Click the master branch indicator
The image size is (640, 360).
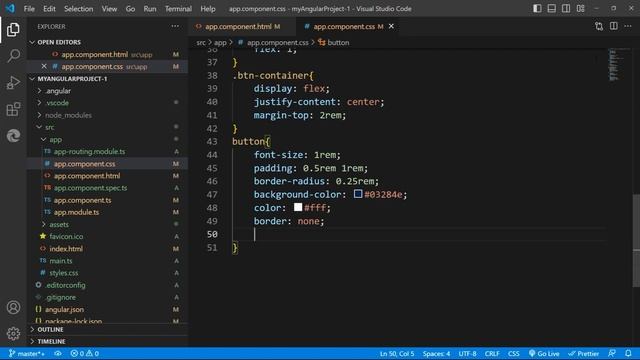[x=27, y=353]
